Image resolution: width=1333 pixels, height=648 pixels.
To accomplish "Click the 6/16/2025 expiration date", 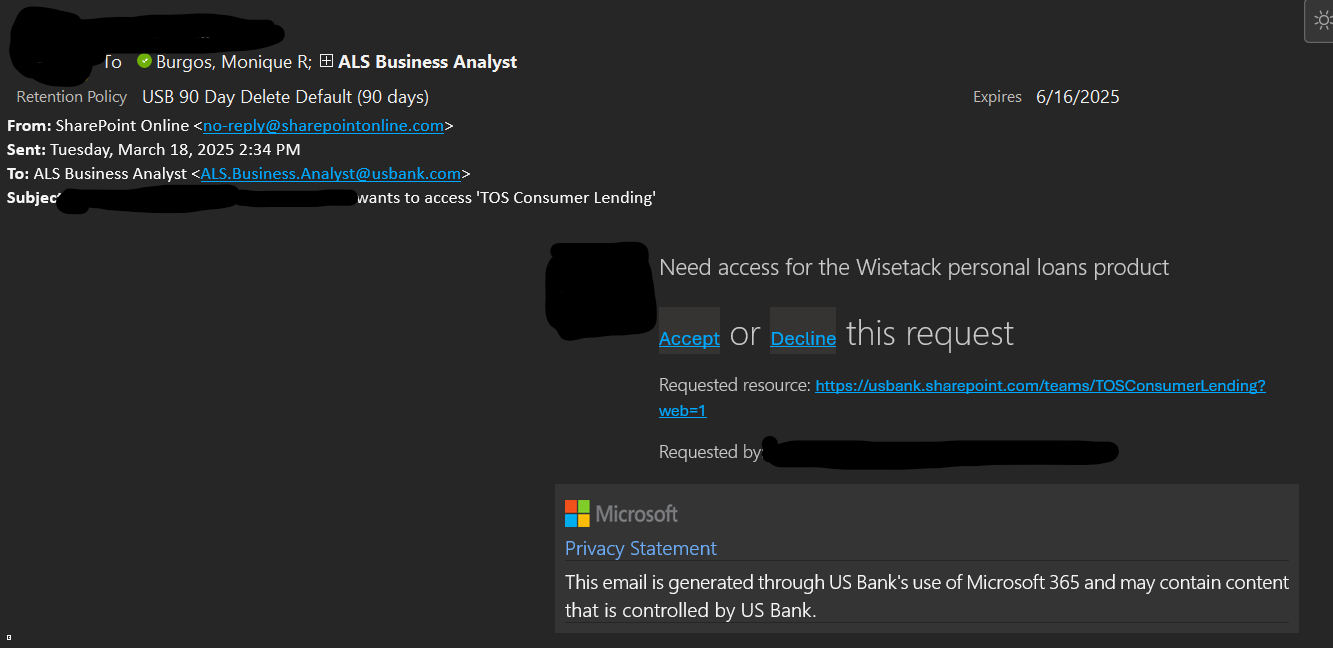I will (1078, 97).
